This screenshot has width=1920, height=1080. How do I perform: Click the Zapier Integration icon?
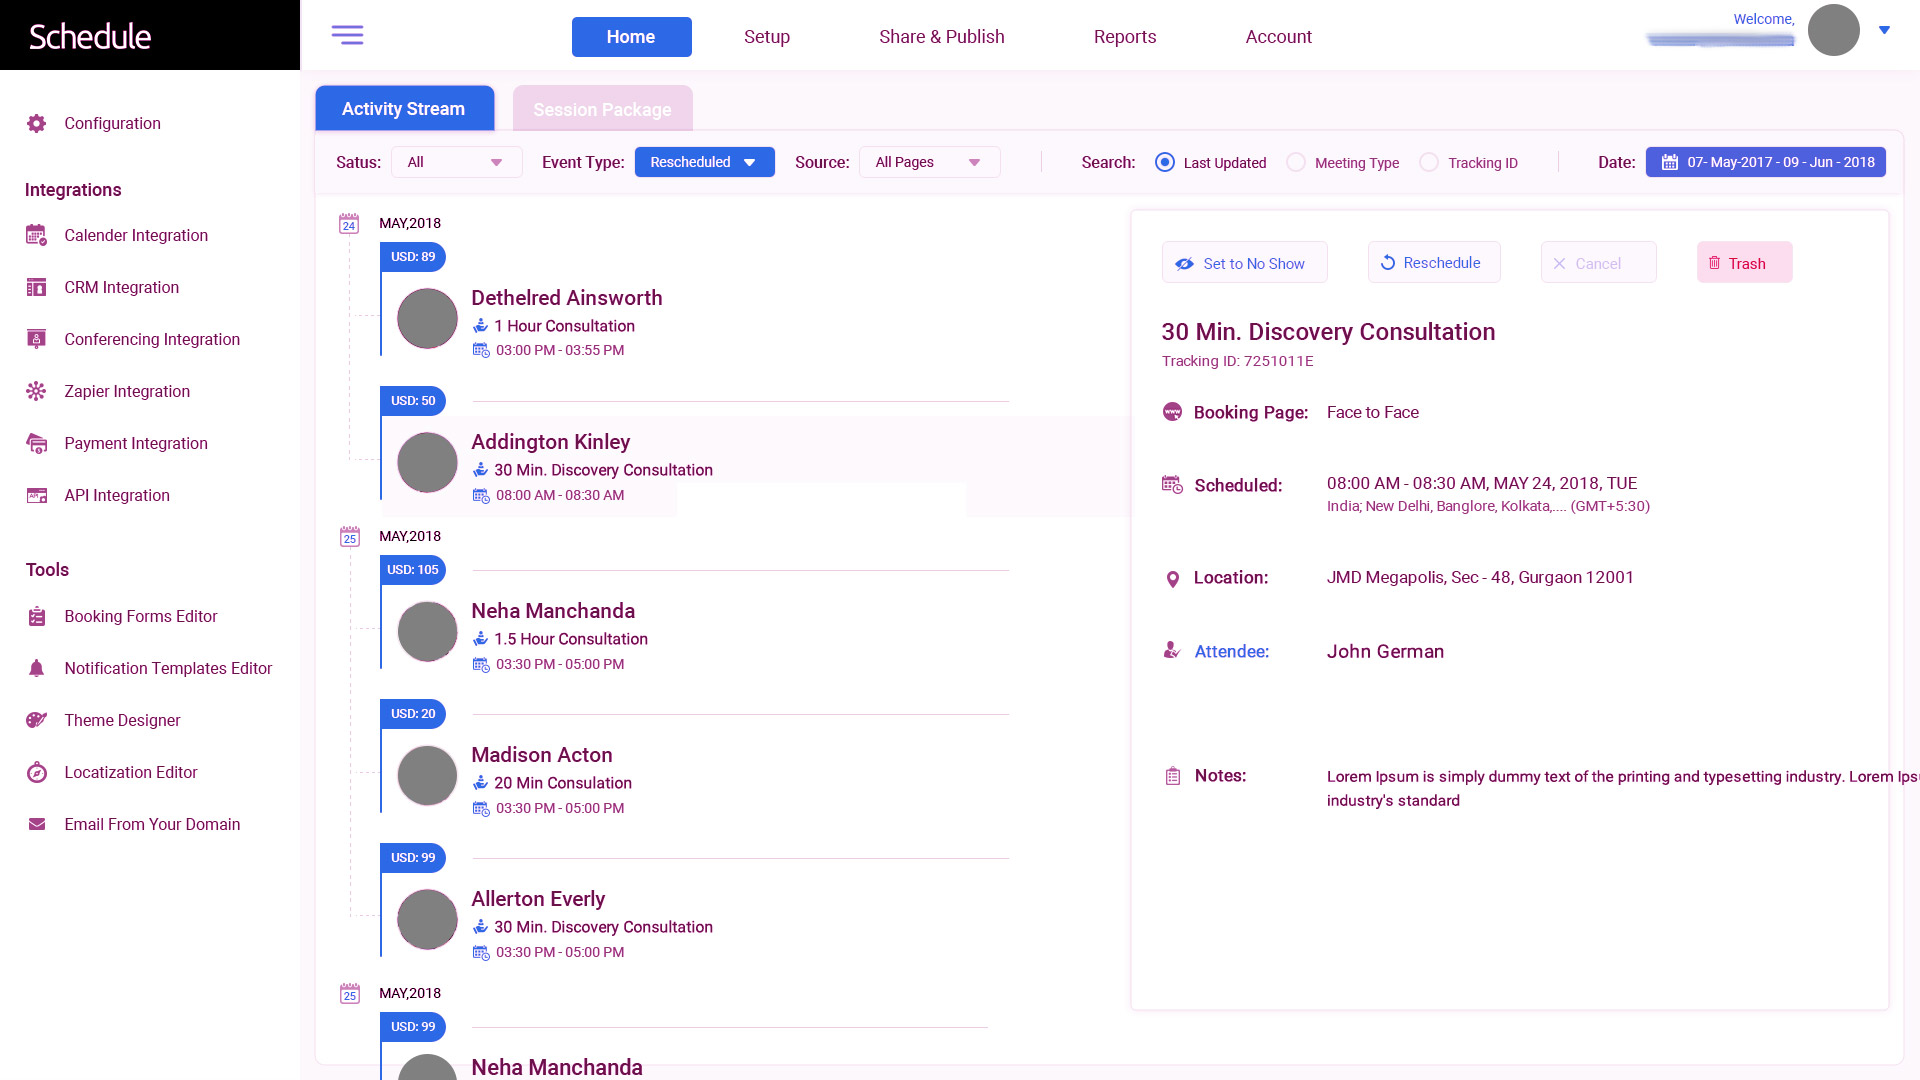(37, 391)
